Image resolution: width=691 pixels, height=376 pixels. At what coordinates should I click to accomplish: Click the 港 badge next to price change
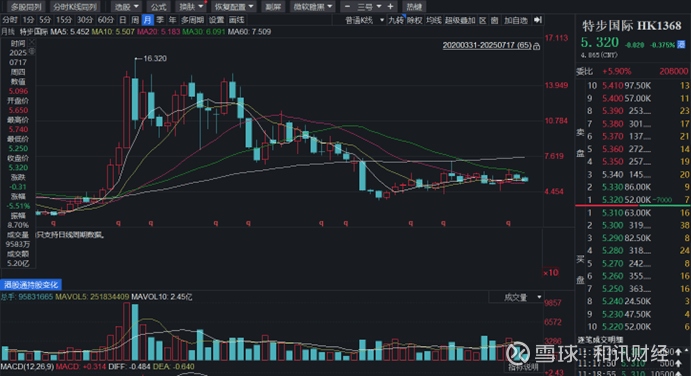tap(681, 45)
